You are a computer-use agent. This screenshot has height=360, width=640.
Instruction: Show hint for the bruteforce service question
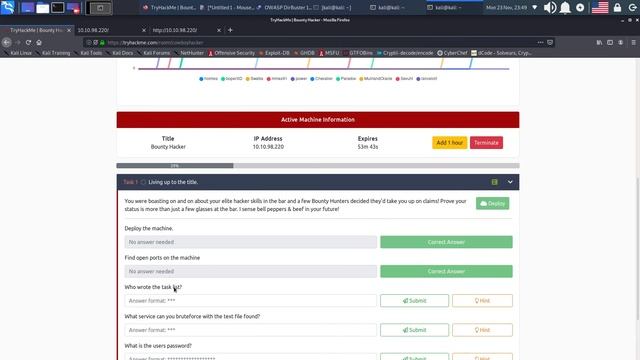[482, 330]
